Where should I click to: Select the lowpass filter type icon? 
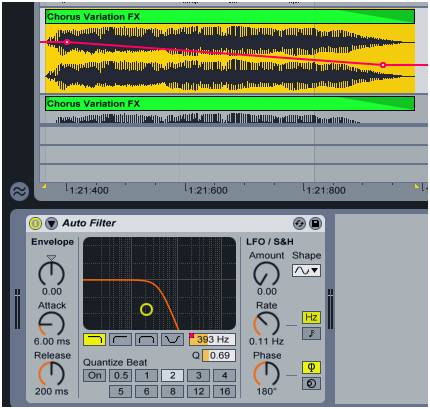(95, 340)
